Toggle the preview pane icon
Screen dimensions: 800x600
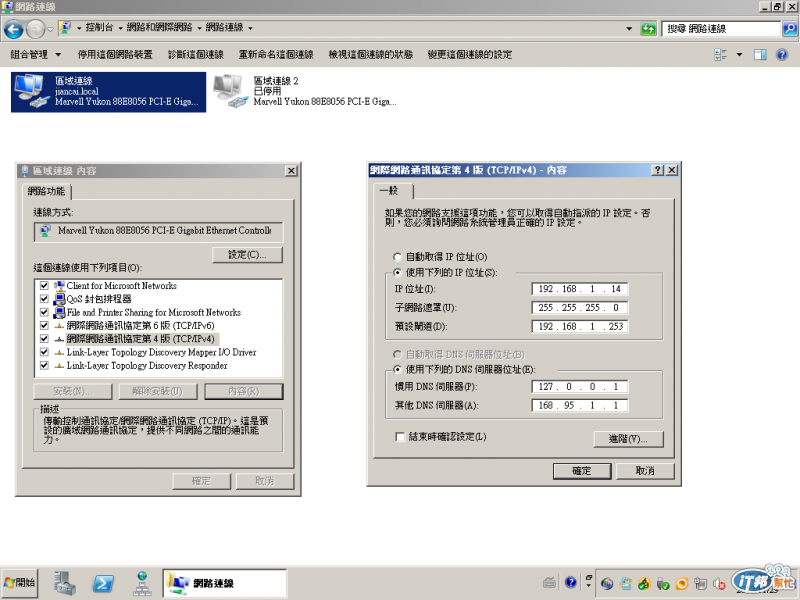[760, 55]
